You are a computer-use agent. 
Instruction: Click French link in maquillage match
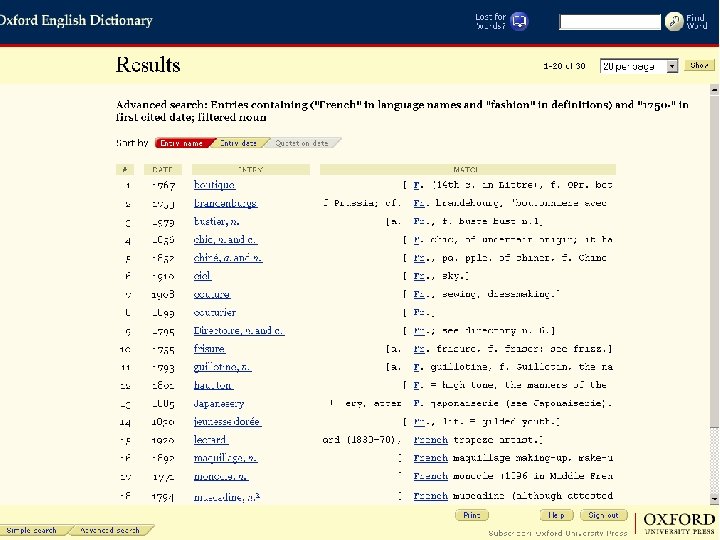coord(431,458)
